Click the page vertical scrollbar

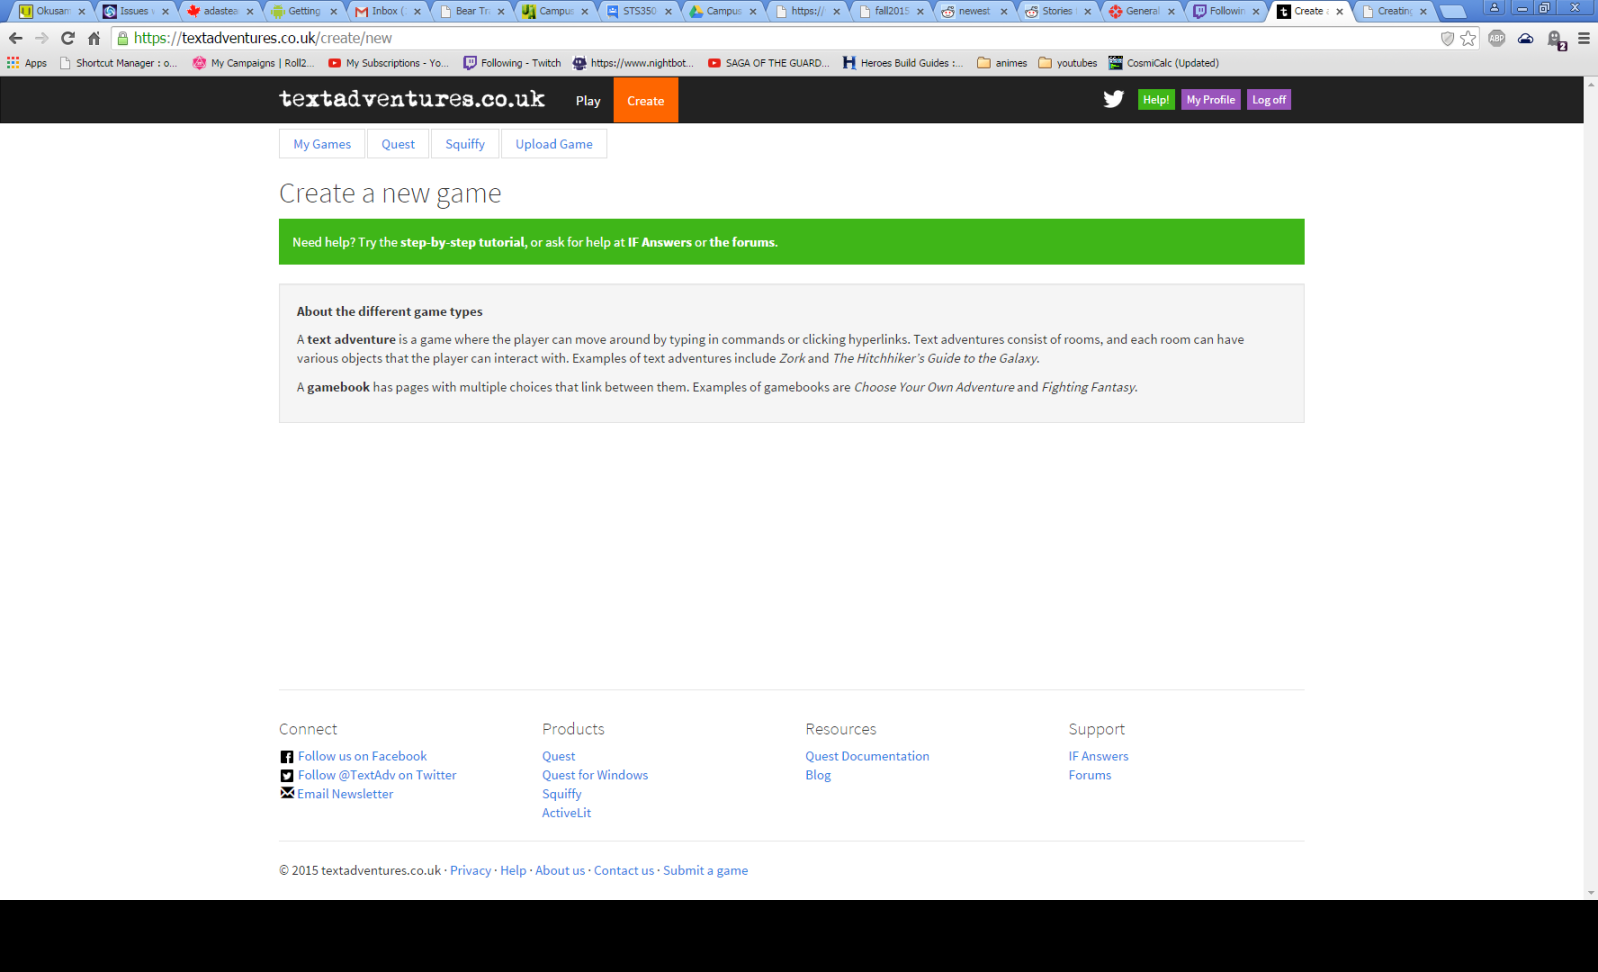click(1591, 487)
